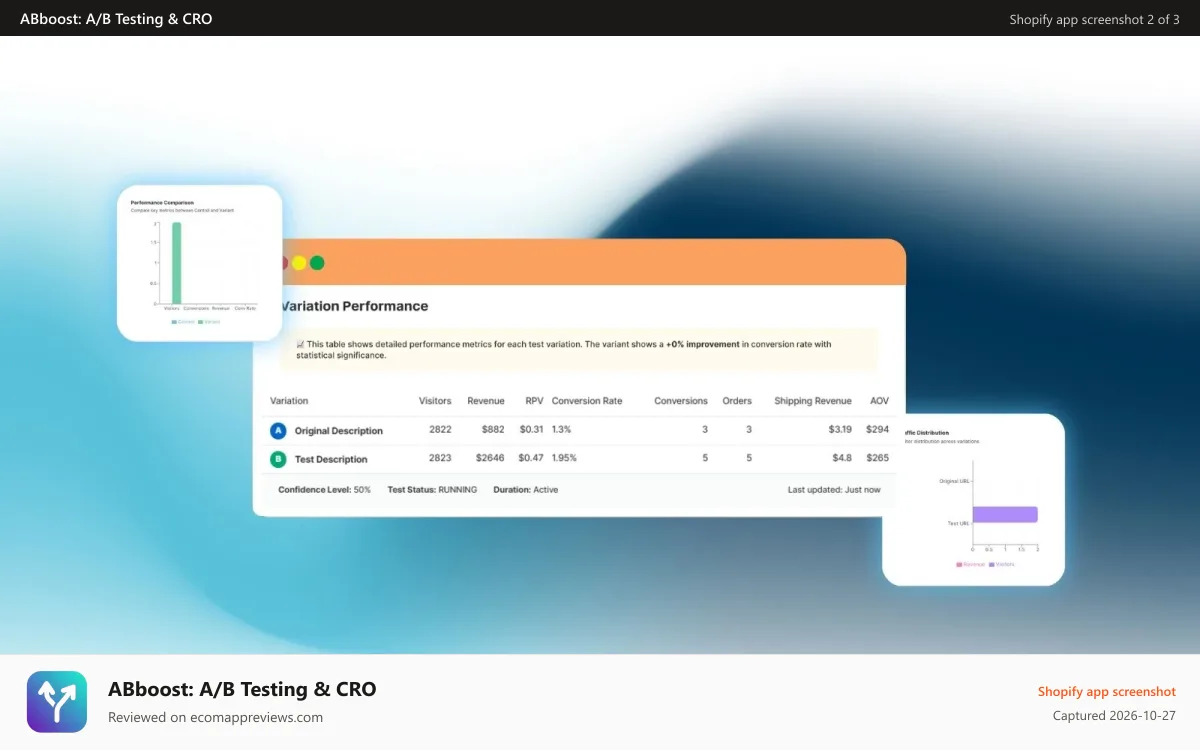Click the orange Shopify app screenshot label
This screenshot has height=750, width=1200.
[1107, 692]
